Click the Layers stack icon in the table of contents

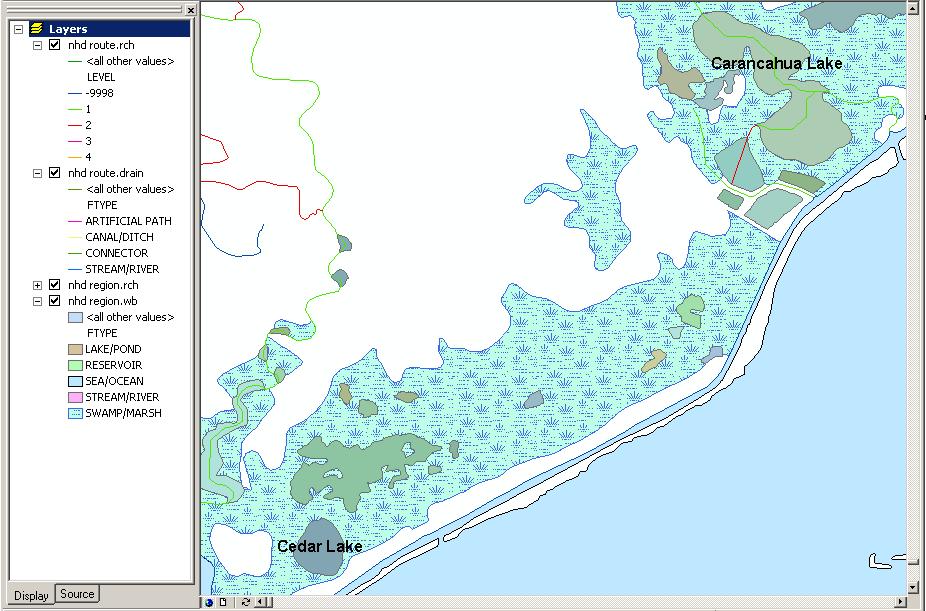coord(37,29)
